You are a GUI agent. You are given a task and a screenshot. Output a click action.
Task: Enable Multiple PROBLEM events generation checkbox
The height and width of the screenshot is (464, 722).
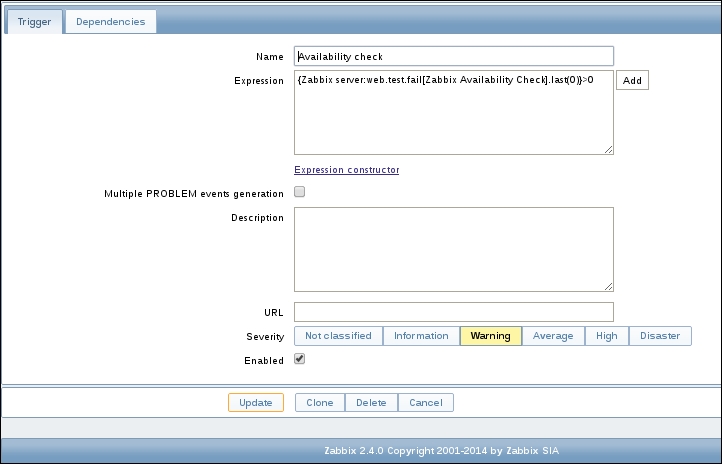click(x=299, y=192)
